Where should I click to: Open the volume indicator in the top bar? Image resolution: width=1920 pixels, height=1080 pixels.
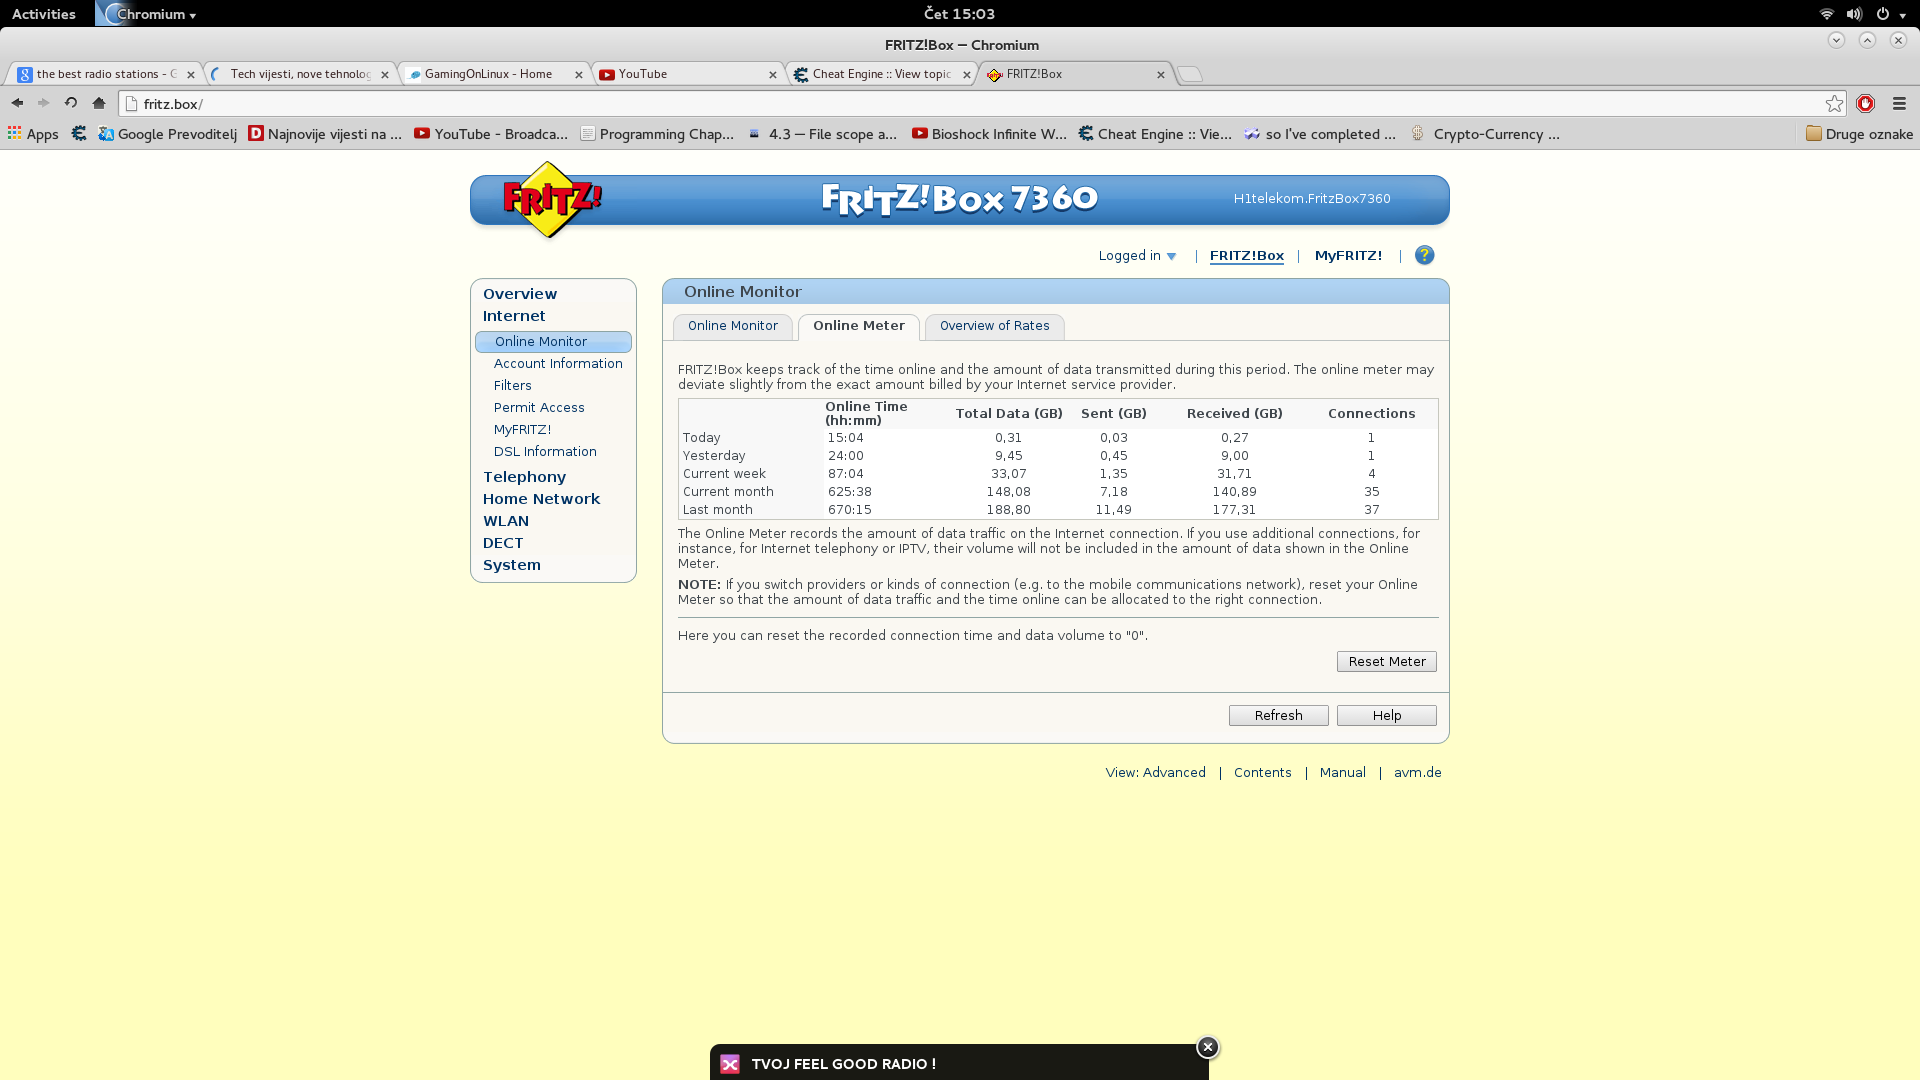point(1854,14)
